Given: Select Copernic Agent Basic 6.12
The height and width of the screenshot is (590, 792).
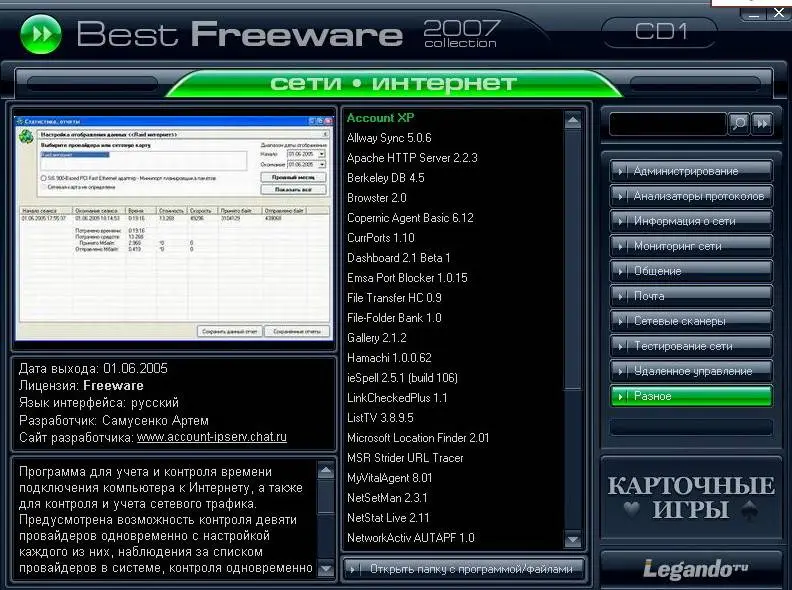Looking at the screenshot, I should click(410, 218).
